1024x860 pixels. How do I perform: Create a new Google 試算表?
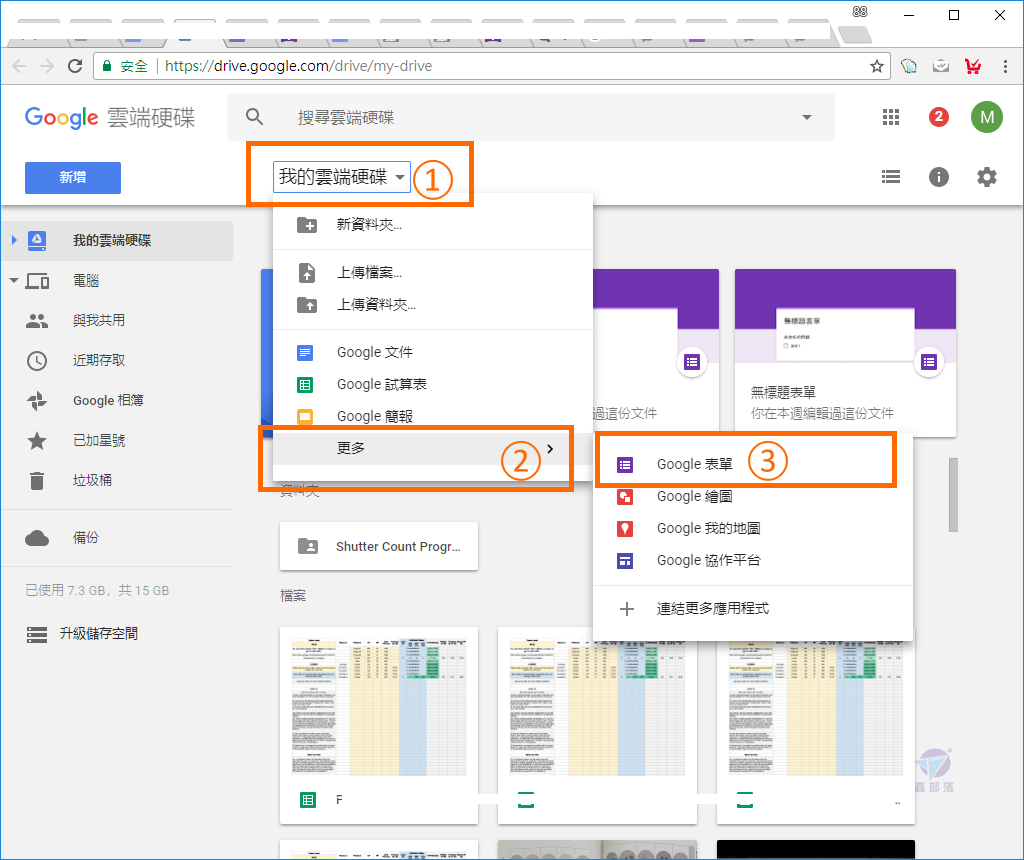433,385
